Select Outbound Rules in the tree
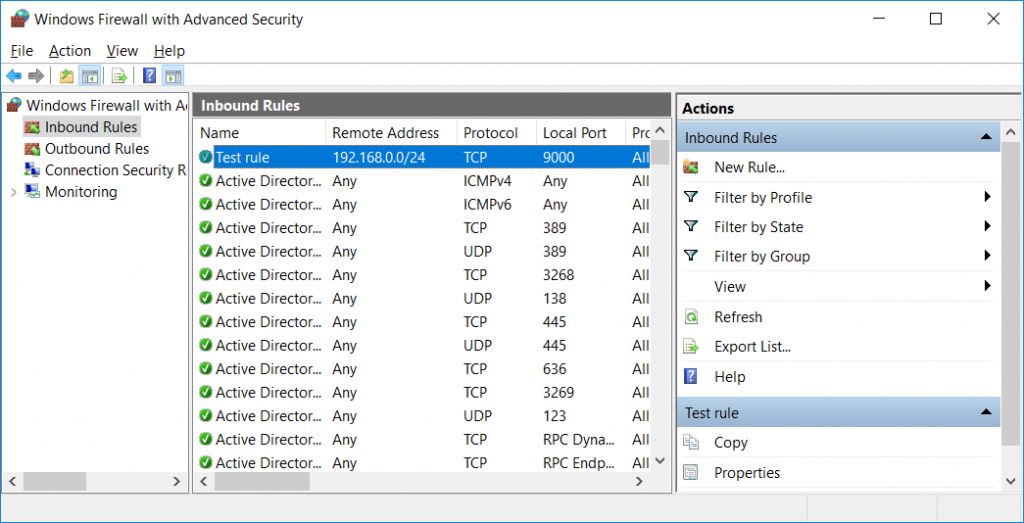Image resolution: width=1024 pixels, height=523 pixels. click(x=96, y=149)
